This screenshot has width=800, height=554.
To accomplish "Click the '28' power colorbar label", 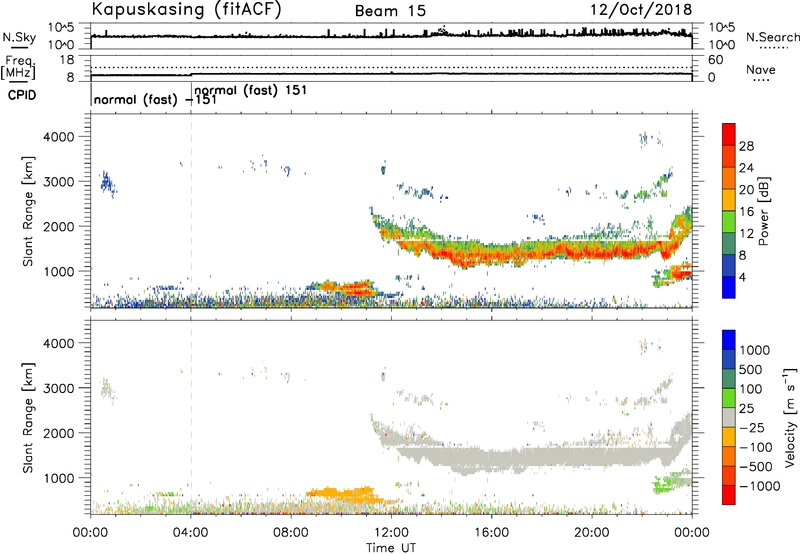I will pyautogui.click(x=746, y=146).
